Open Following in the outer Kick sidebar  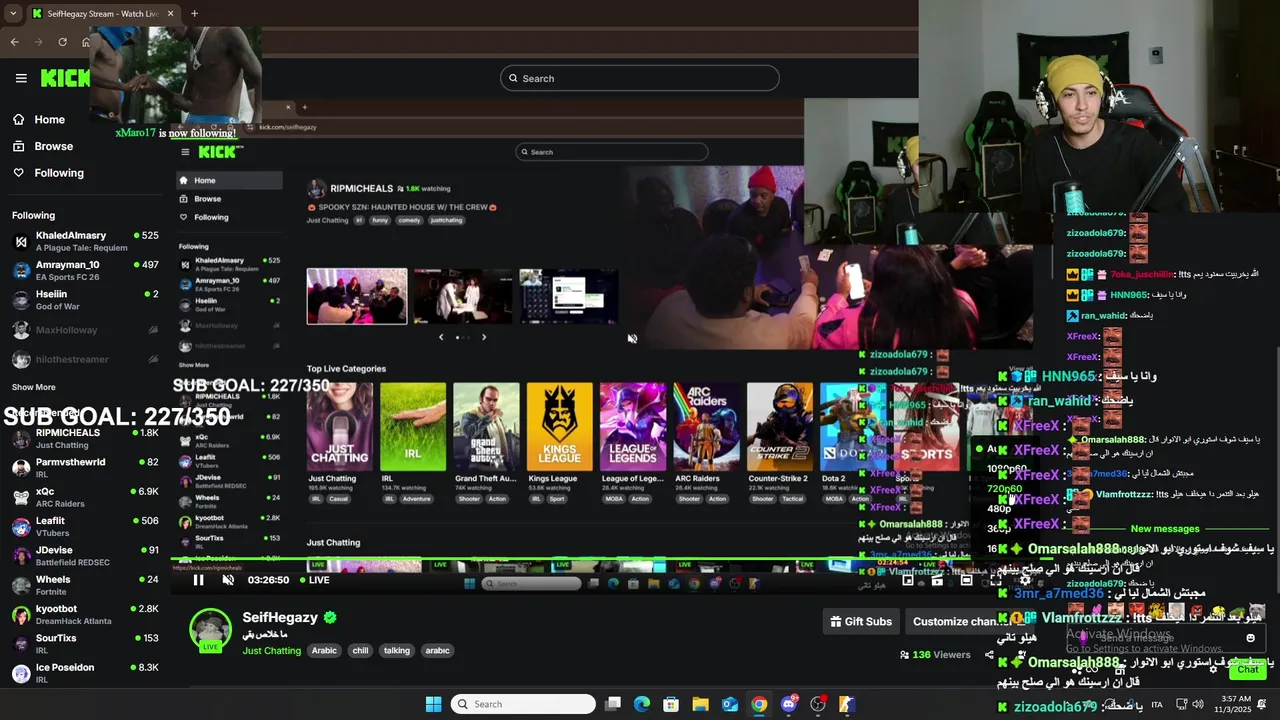[x=48, y=173]
